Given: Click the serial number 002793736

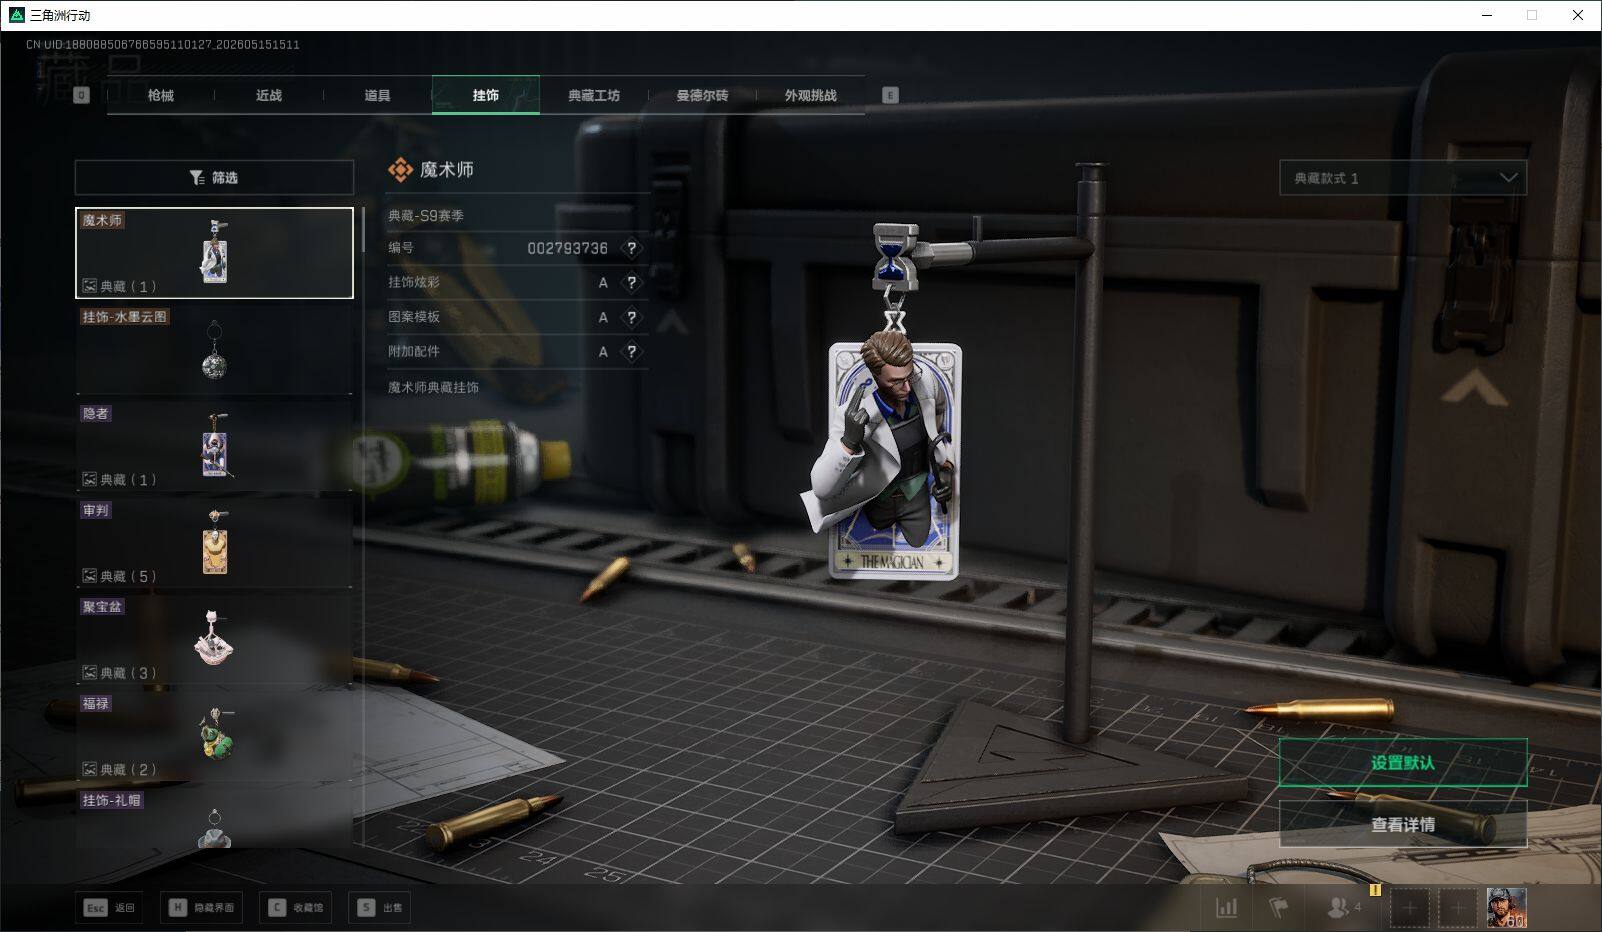Looking at the screenshot, I should point(567,248).
